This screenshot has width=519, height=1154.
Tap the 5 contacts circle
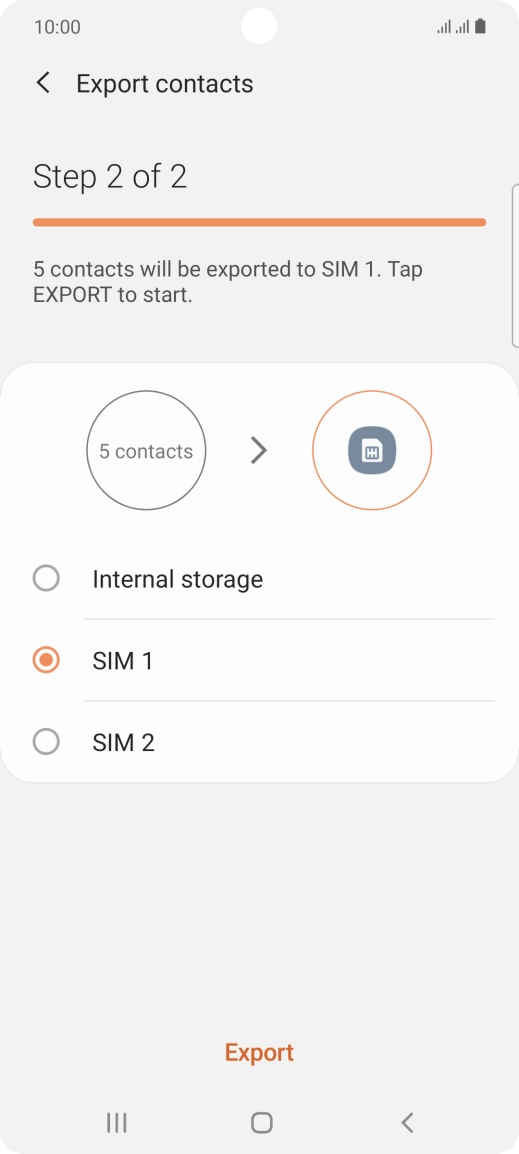click(146, 450)
